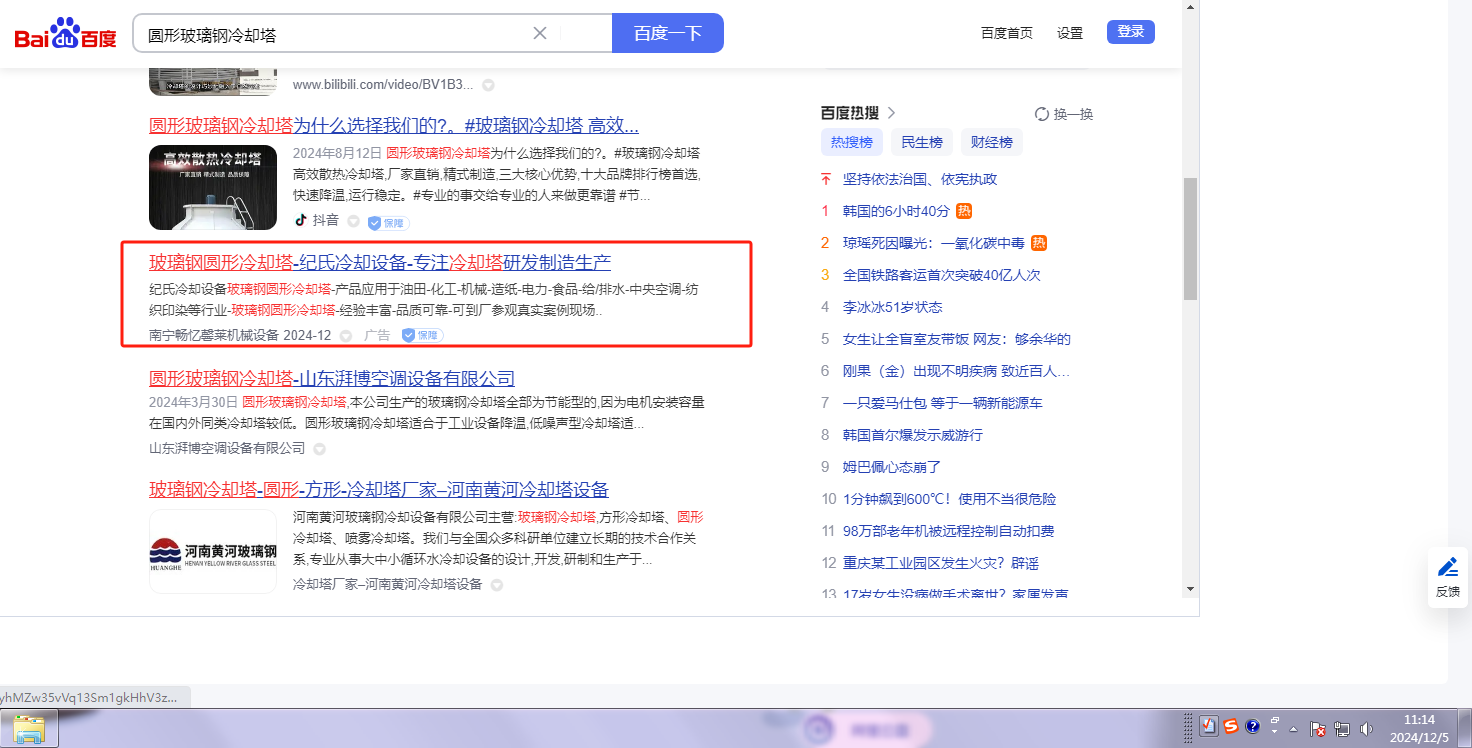1472x748 pixels.
Task: Click the 换一换 refresh icon
Action: [x=1041, y=114]
